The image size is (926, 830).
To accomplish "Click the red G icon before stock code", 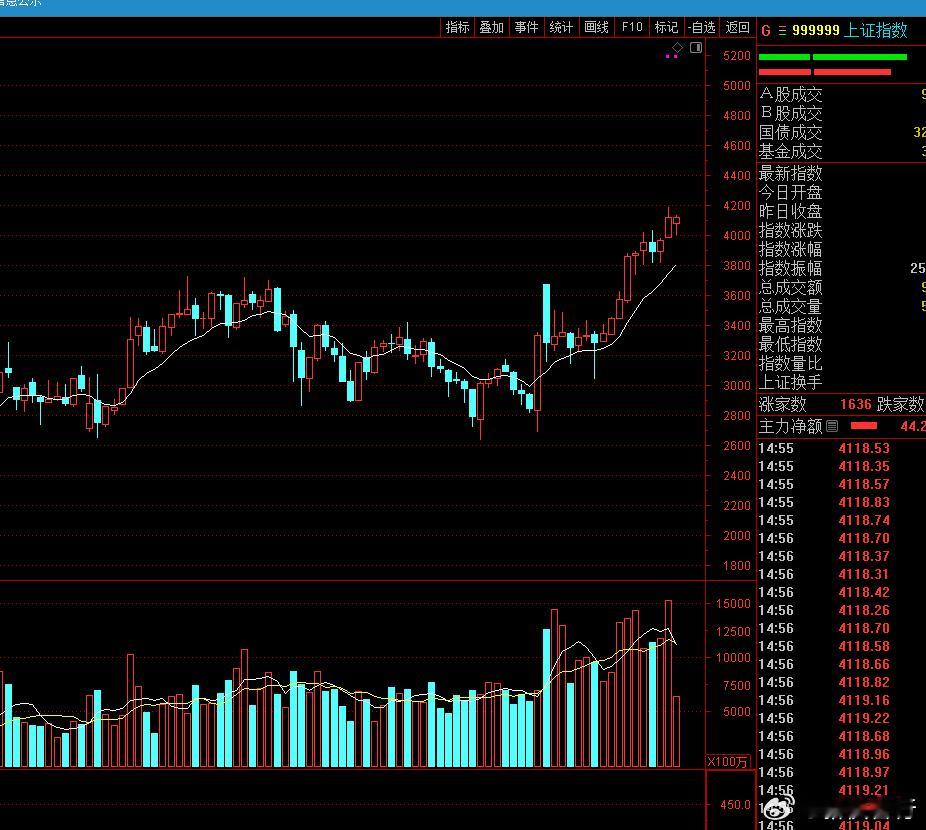I will pos(766,31).
